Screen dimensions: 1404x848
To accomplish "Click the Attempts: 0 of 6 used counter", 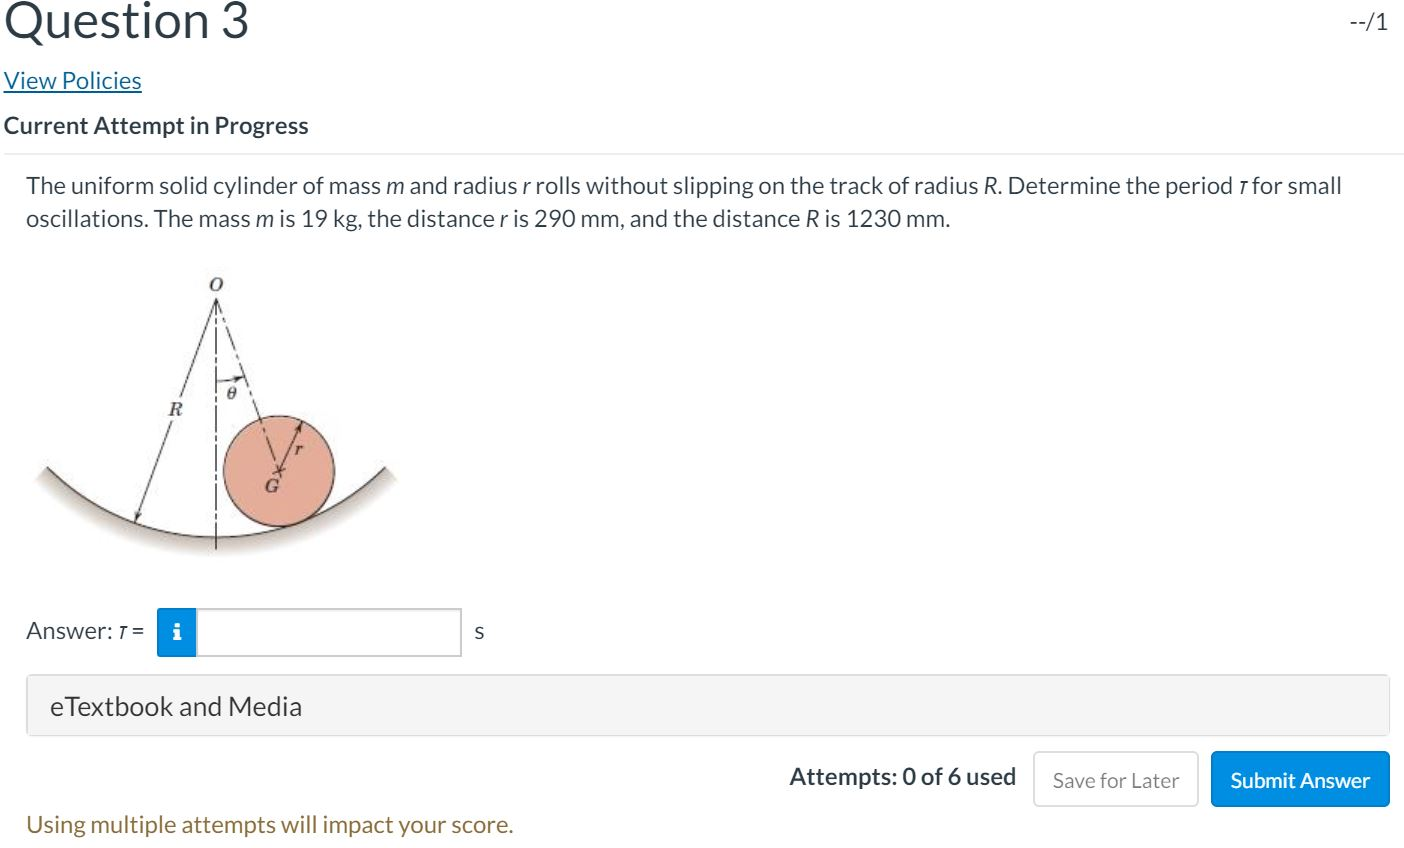I will pyautogui.click(x=902, y=777).
